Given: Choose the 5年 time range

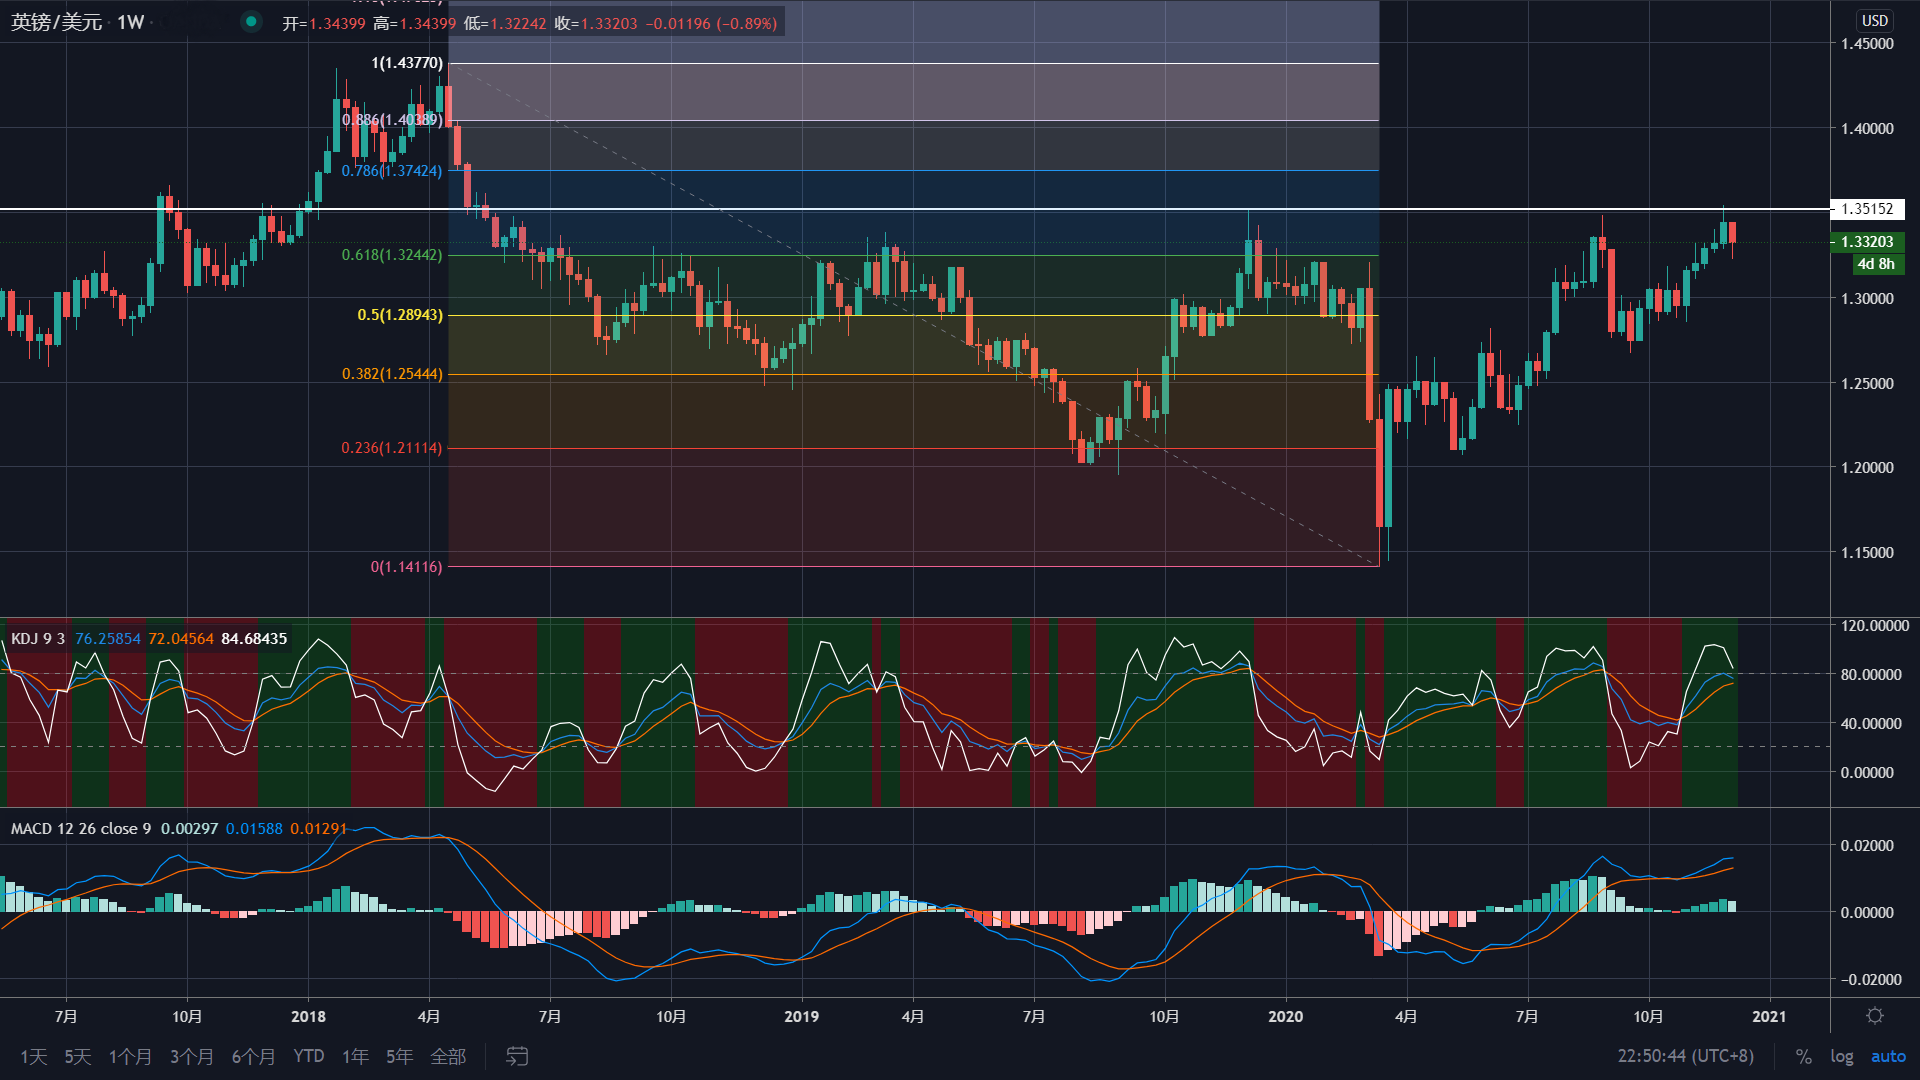Looking at the screenshot, I should coord(399,1056).
